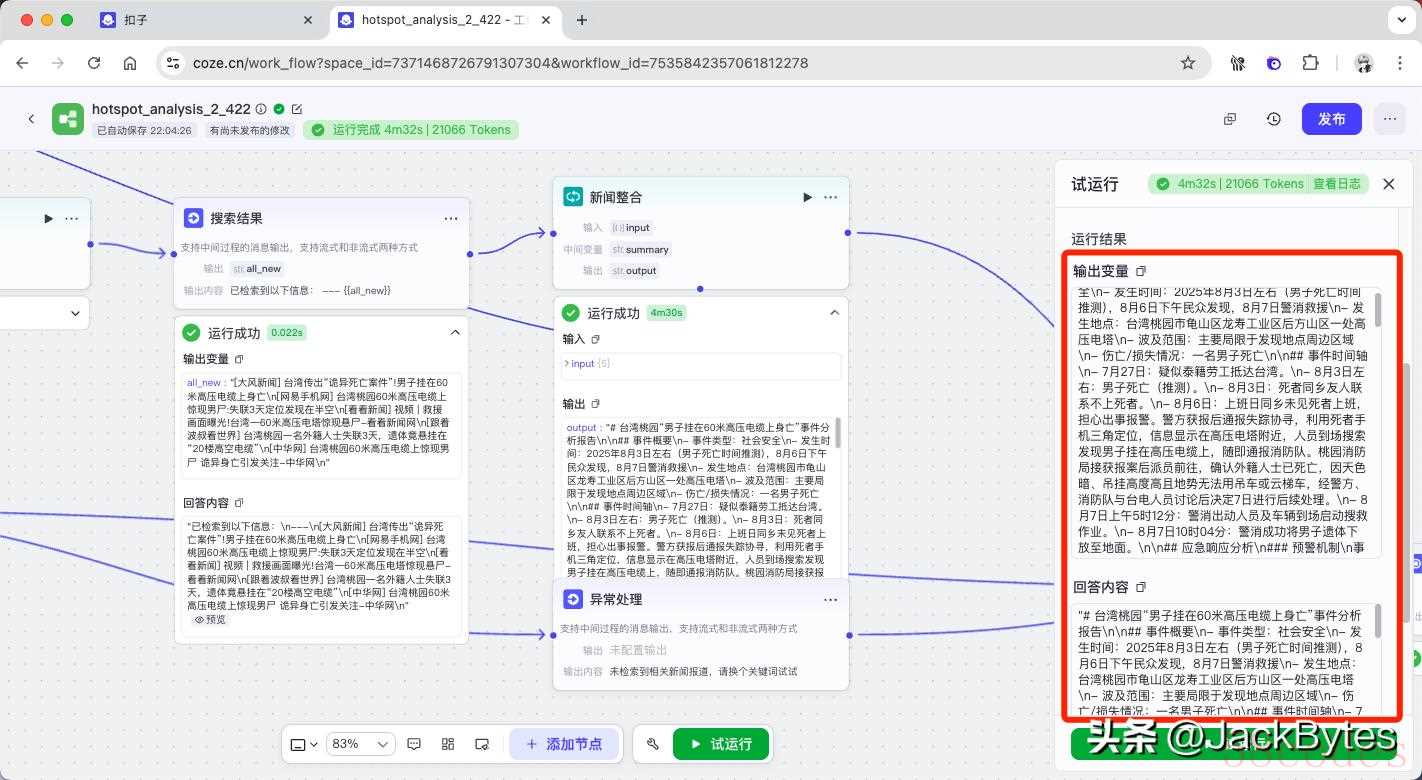Click the 添加节点 add node button
The image size is (1422, 780).
click(x=564, y=744)
